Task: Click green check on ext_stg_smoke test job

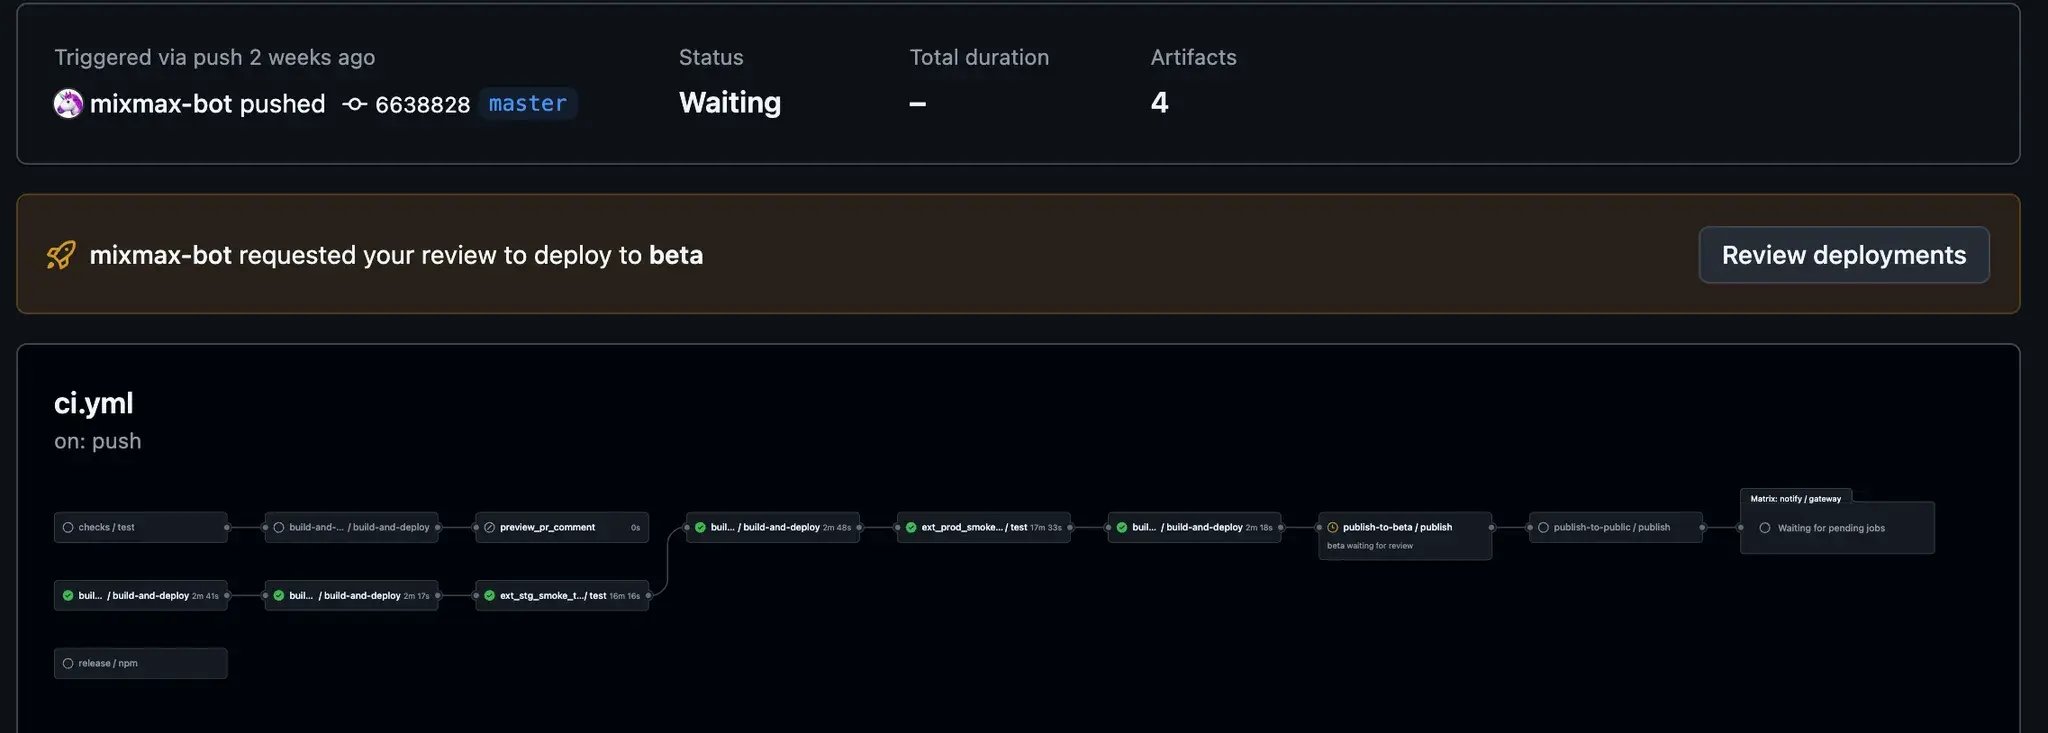Action: coord(489,595)
